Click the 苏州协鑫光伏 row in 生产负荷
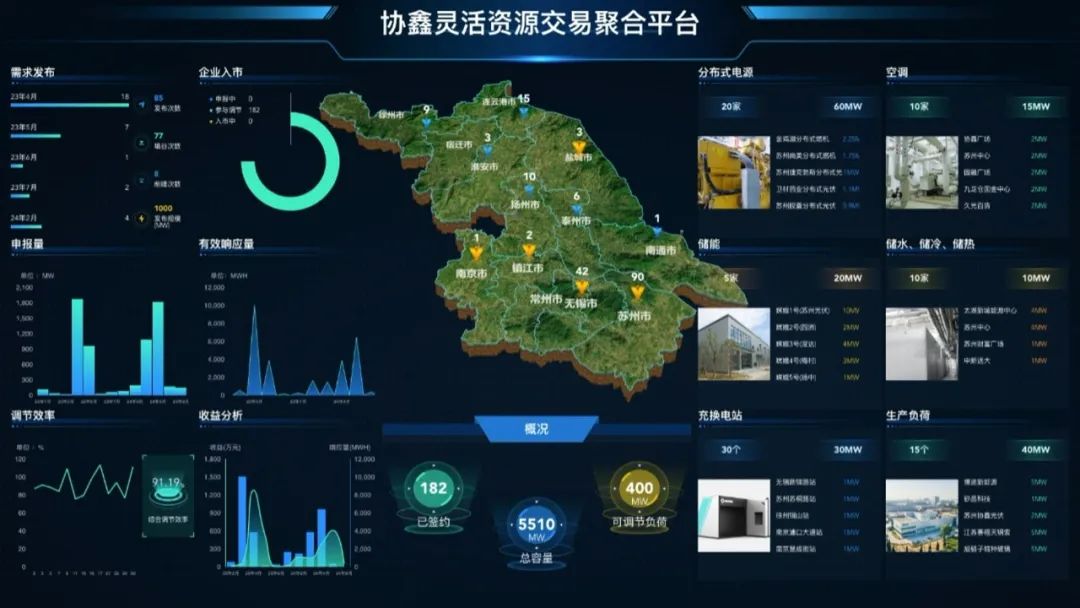1080x608 pixels. (x=1005, y=516)
